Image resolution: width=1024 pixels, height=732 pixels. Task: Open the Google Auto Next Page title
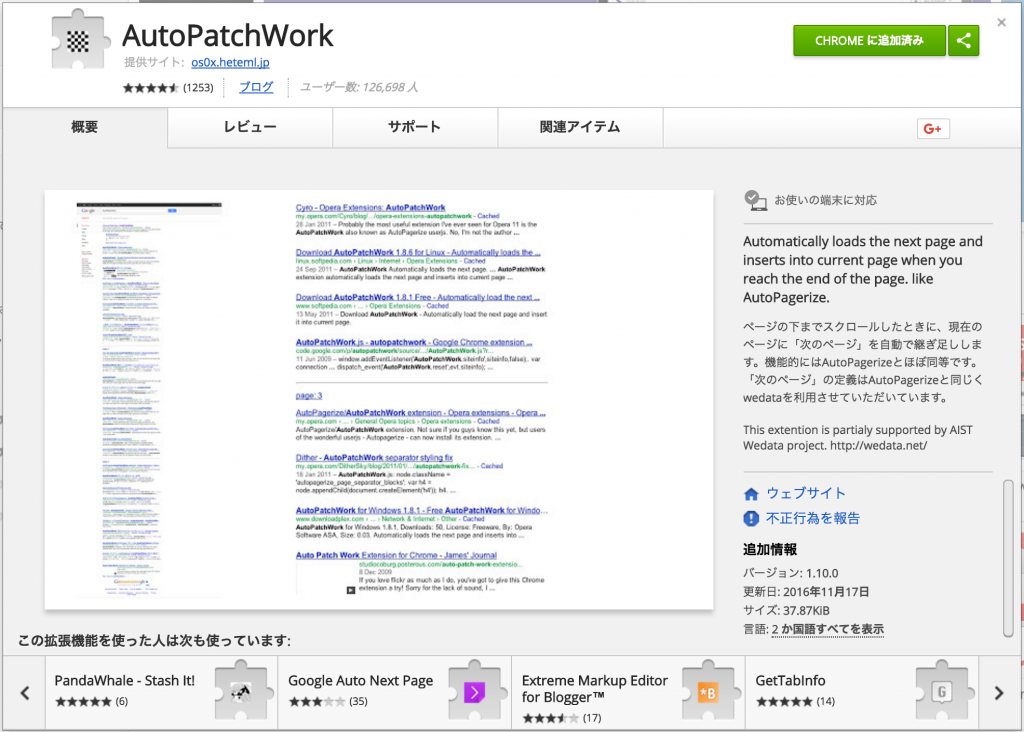click(360, 680)
